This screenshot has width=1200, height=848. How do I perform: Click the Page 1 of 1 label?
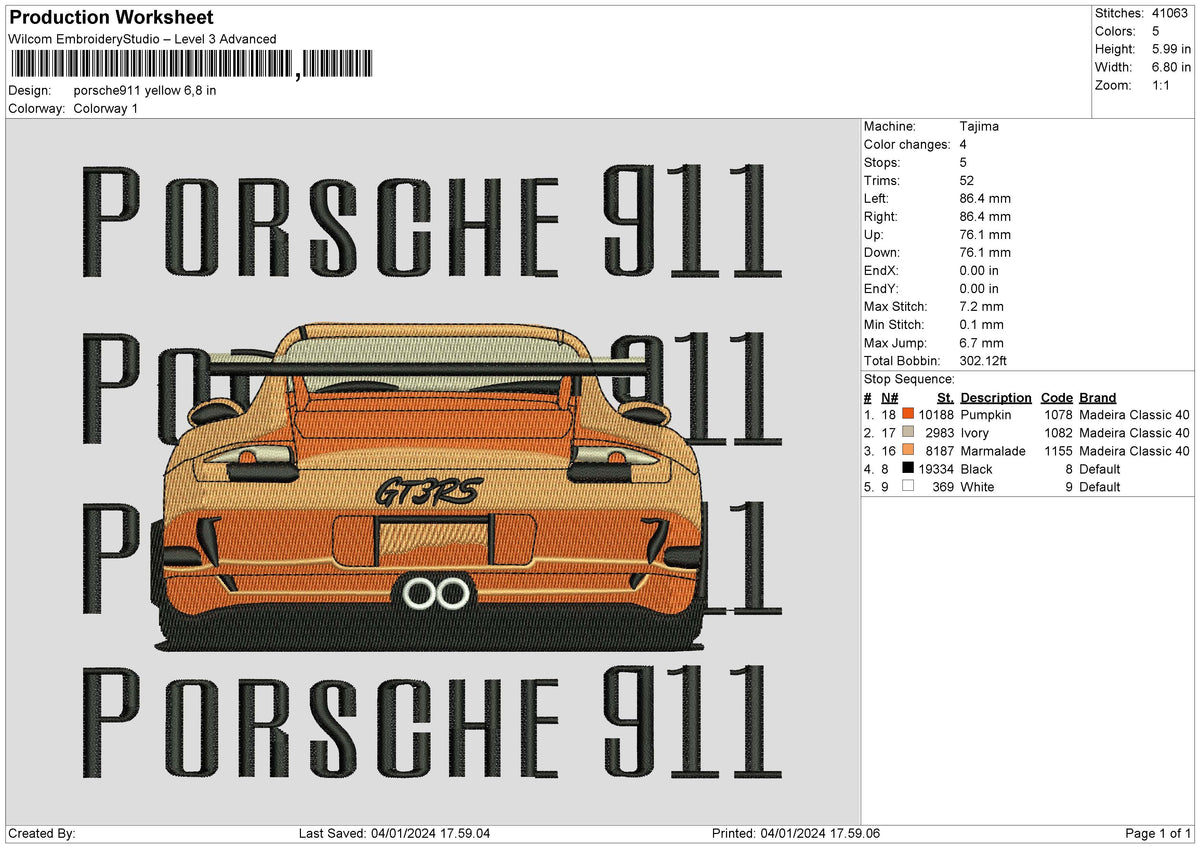pos(1158,833)
